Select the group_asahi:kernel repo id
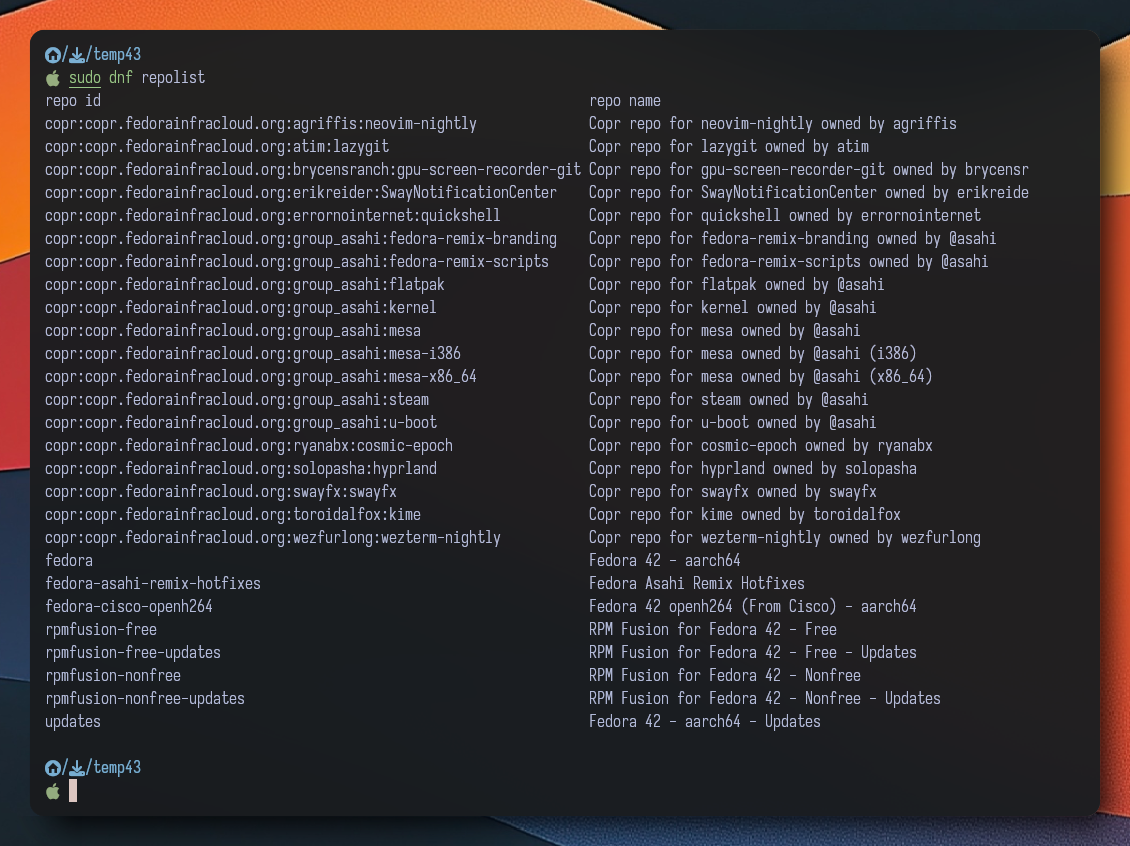Screen dimensions: 1130x846 tap(241, 308)
